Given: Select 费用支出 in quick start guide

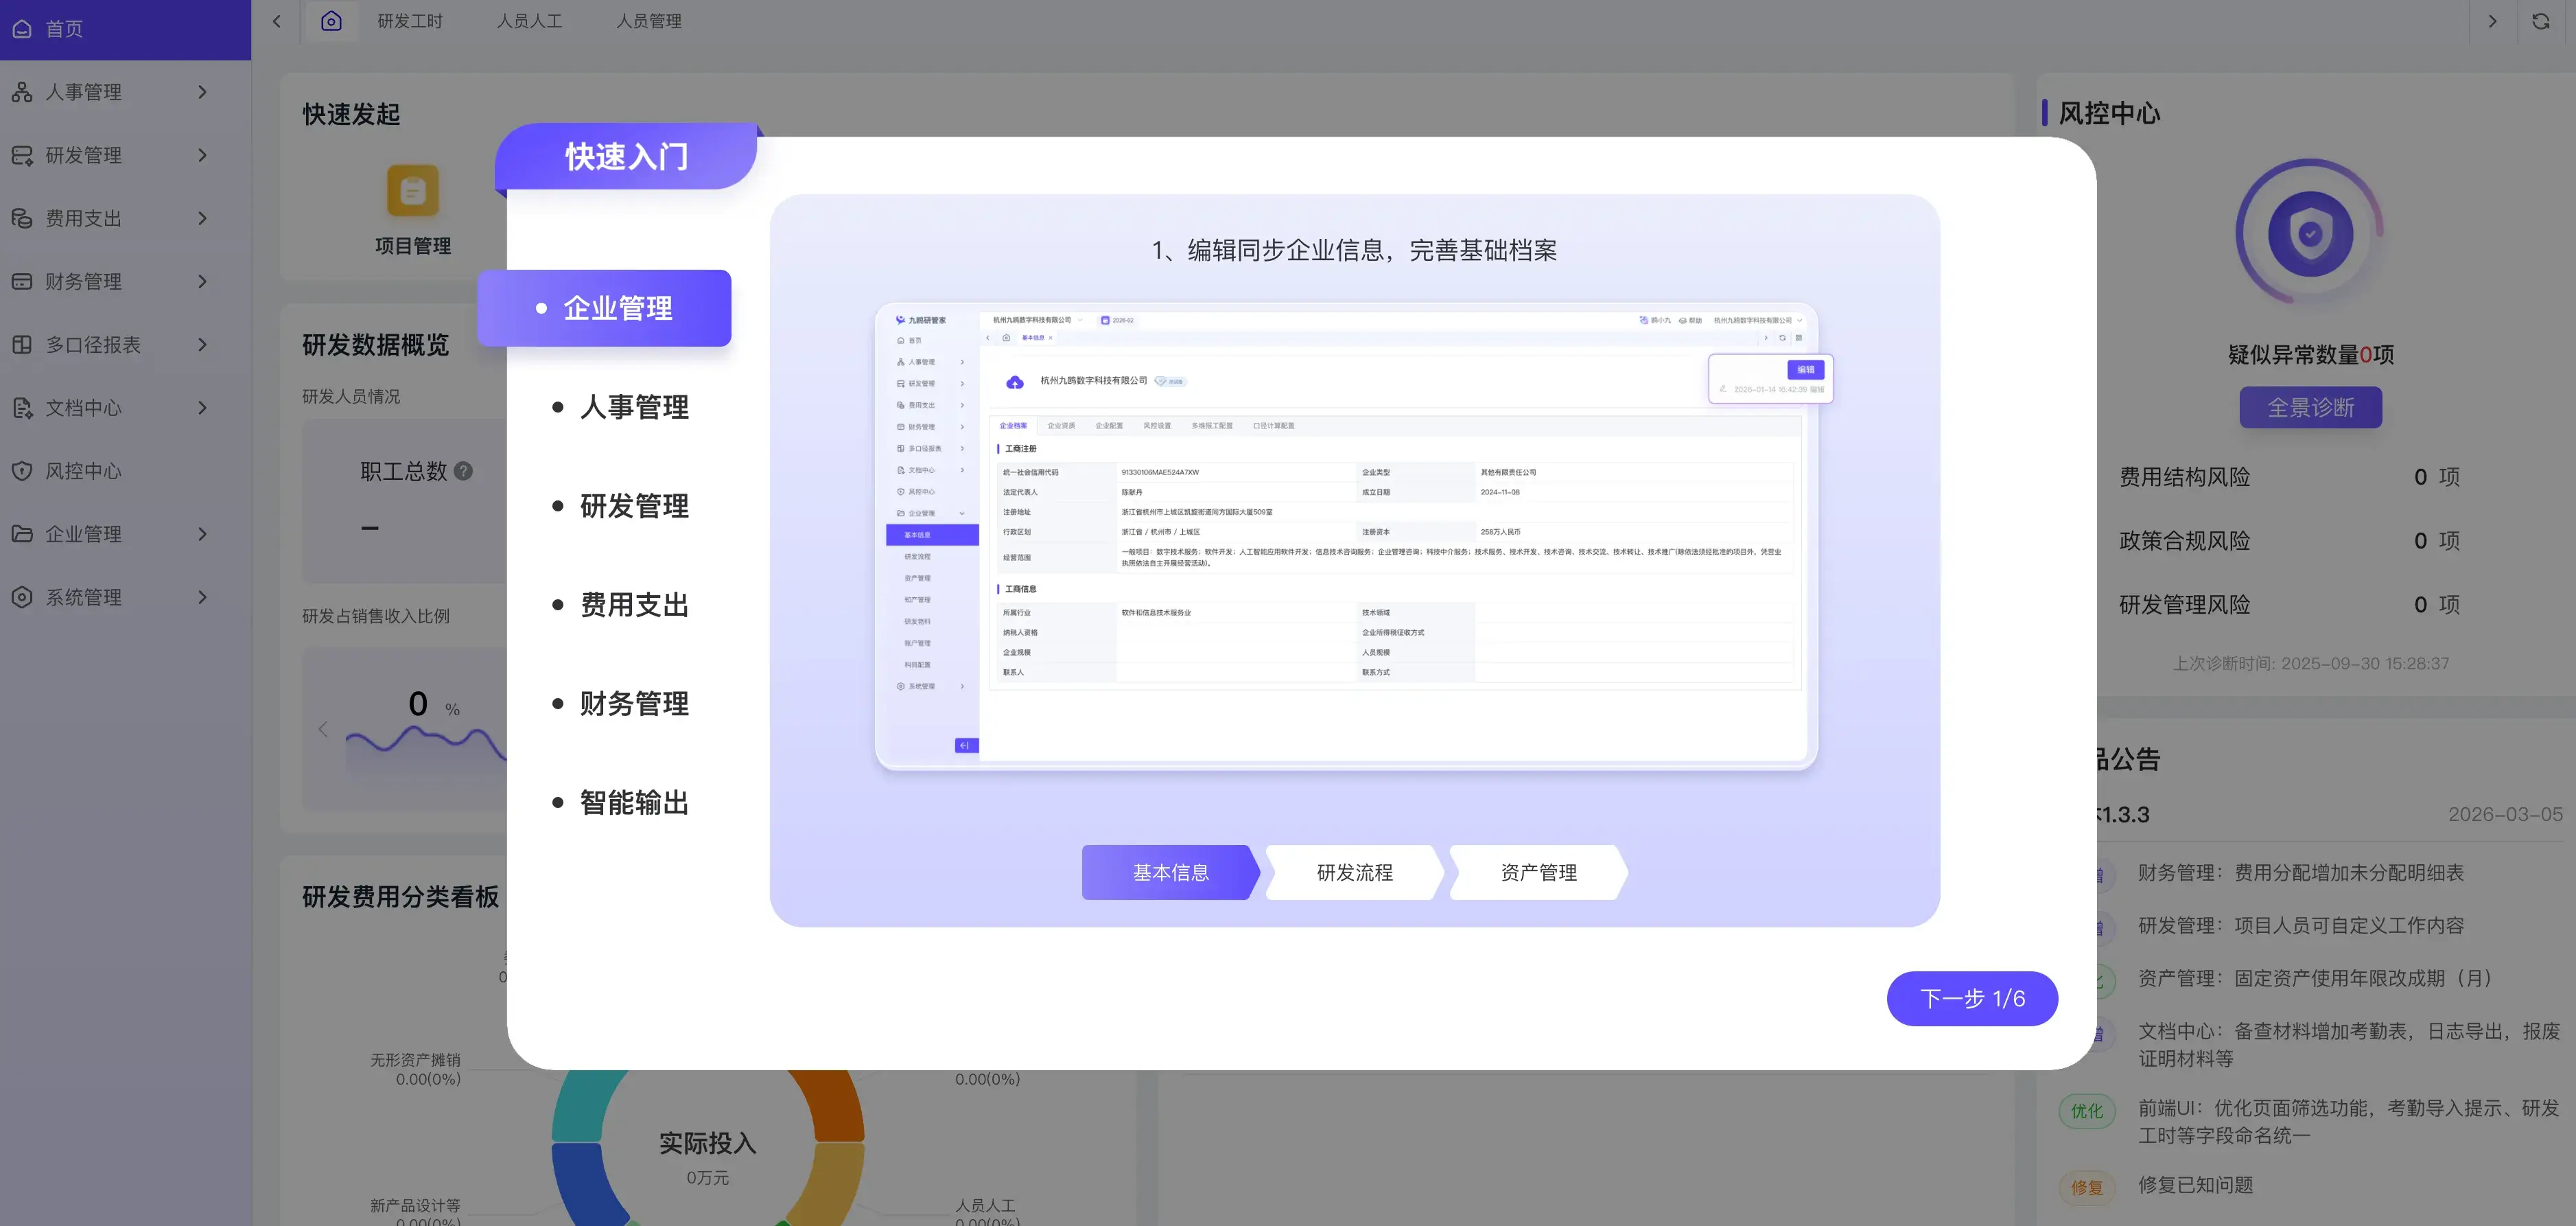Looking at the screenshot, I should click(x=621, y=605).
